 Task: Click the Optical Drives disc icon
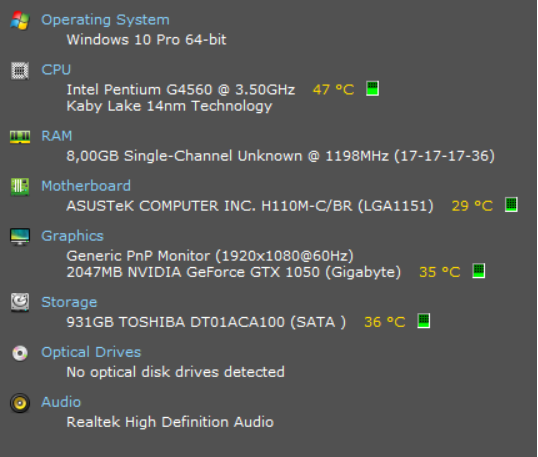pos(20,353)
